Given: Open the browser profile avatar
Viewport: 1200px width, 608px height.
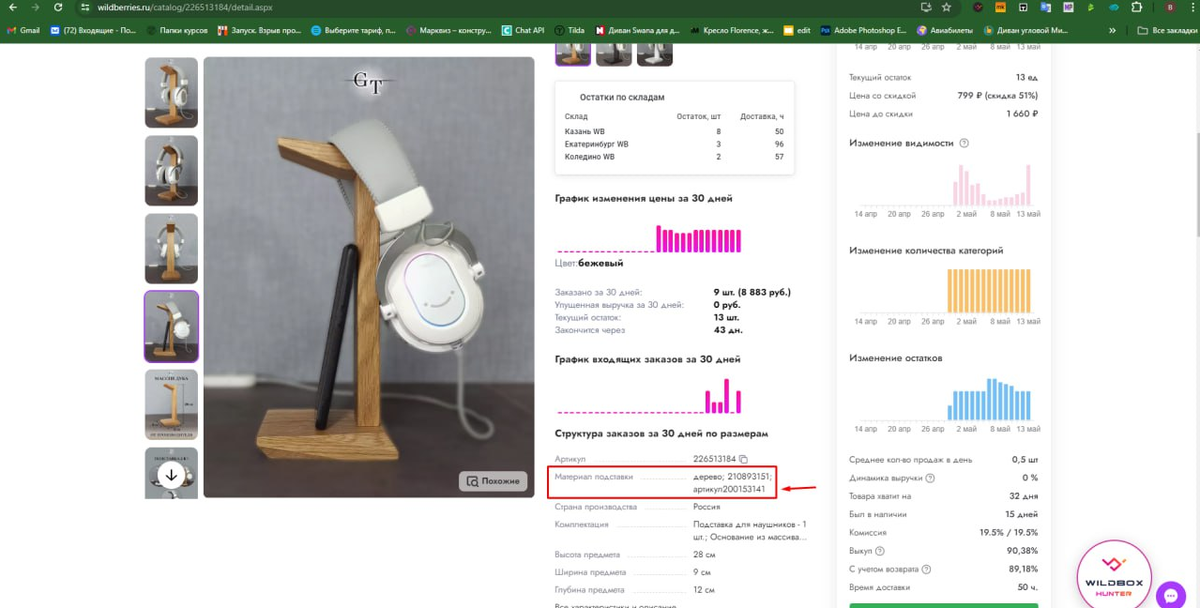Looking at the screenshot, I should pos(1170,7).
